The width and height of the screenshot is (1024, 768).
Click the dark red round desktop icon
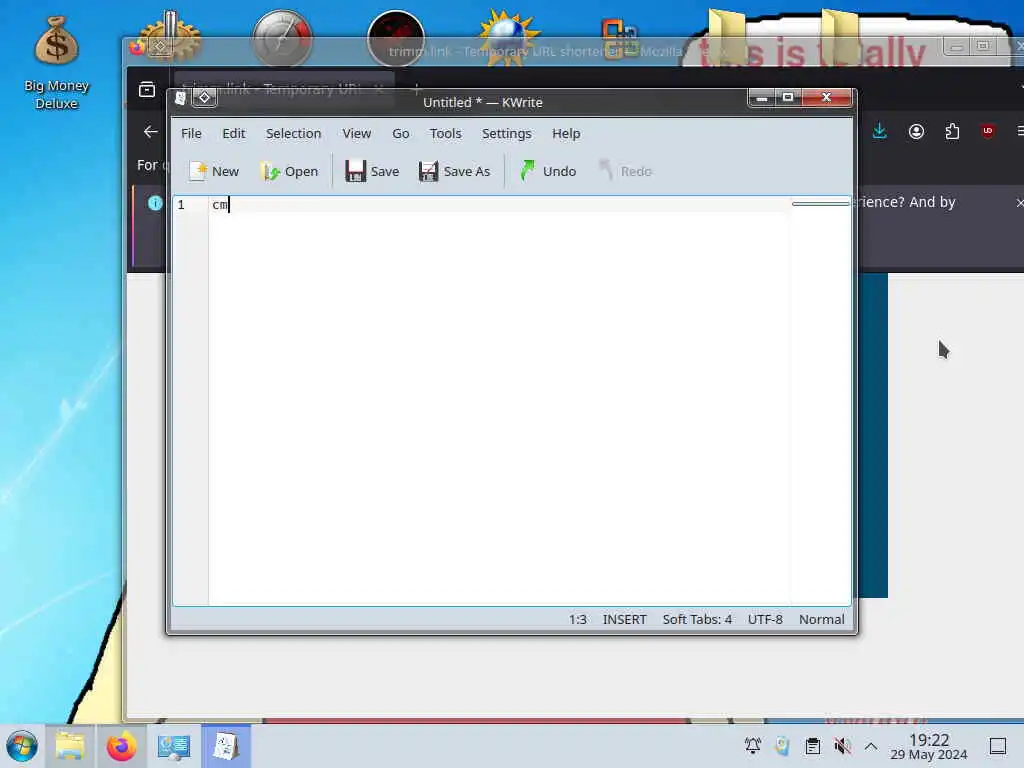(396, 38)
